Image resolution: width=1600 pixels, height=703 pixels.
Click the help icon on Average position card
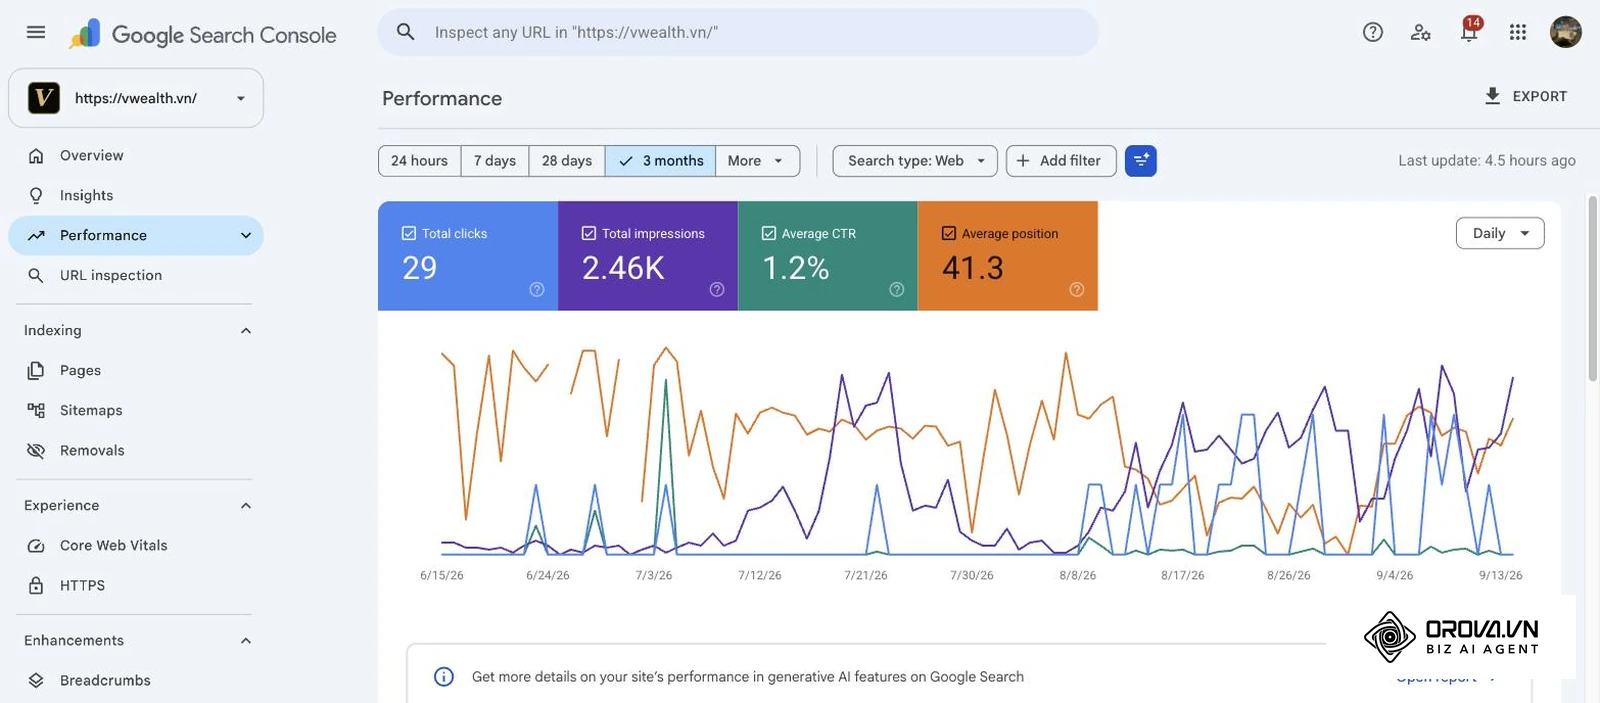pyautogui.click(x=1077, y=289)
